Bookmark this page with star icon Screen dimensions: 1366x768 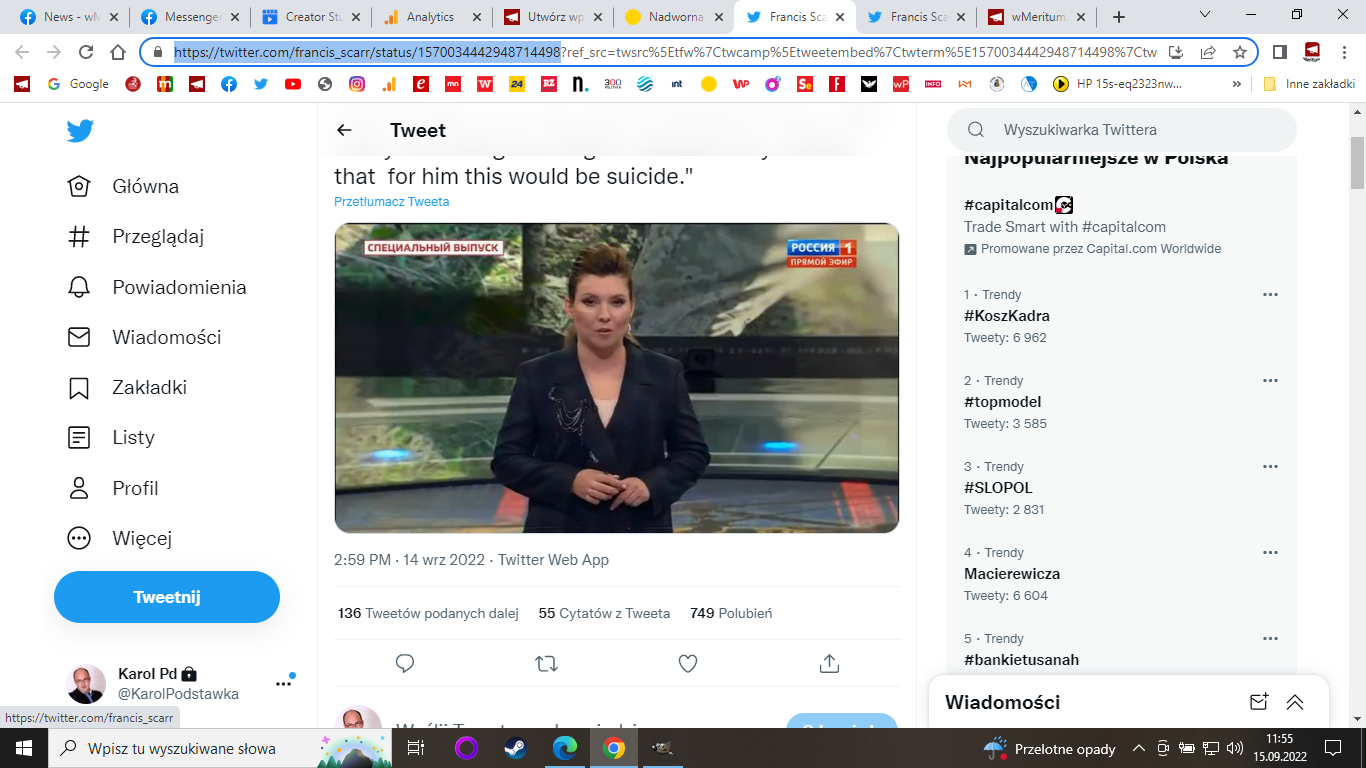coord(1239,52)
